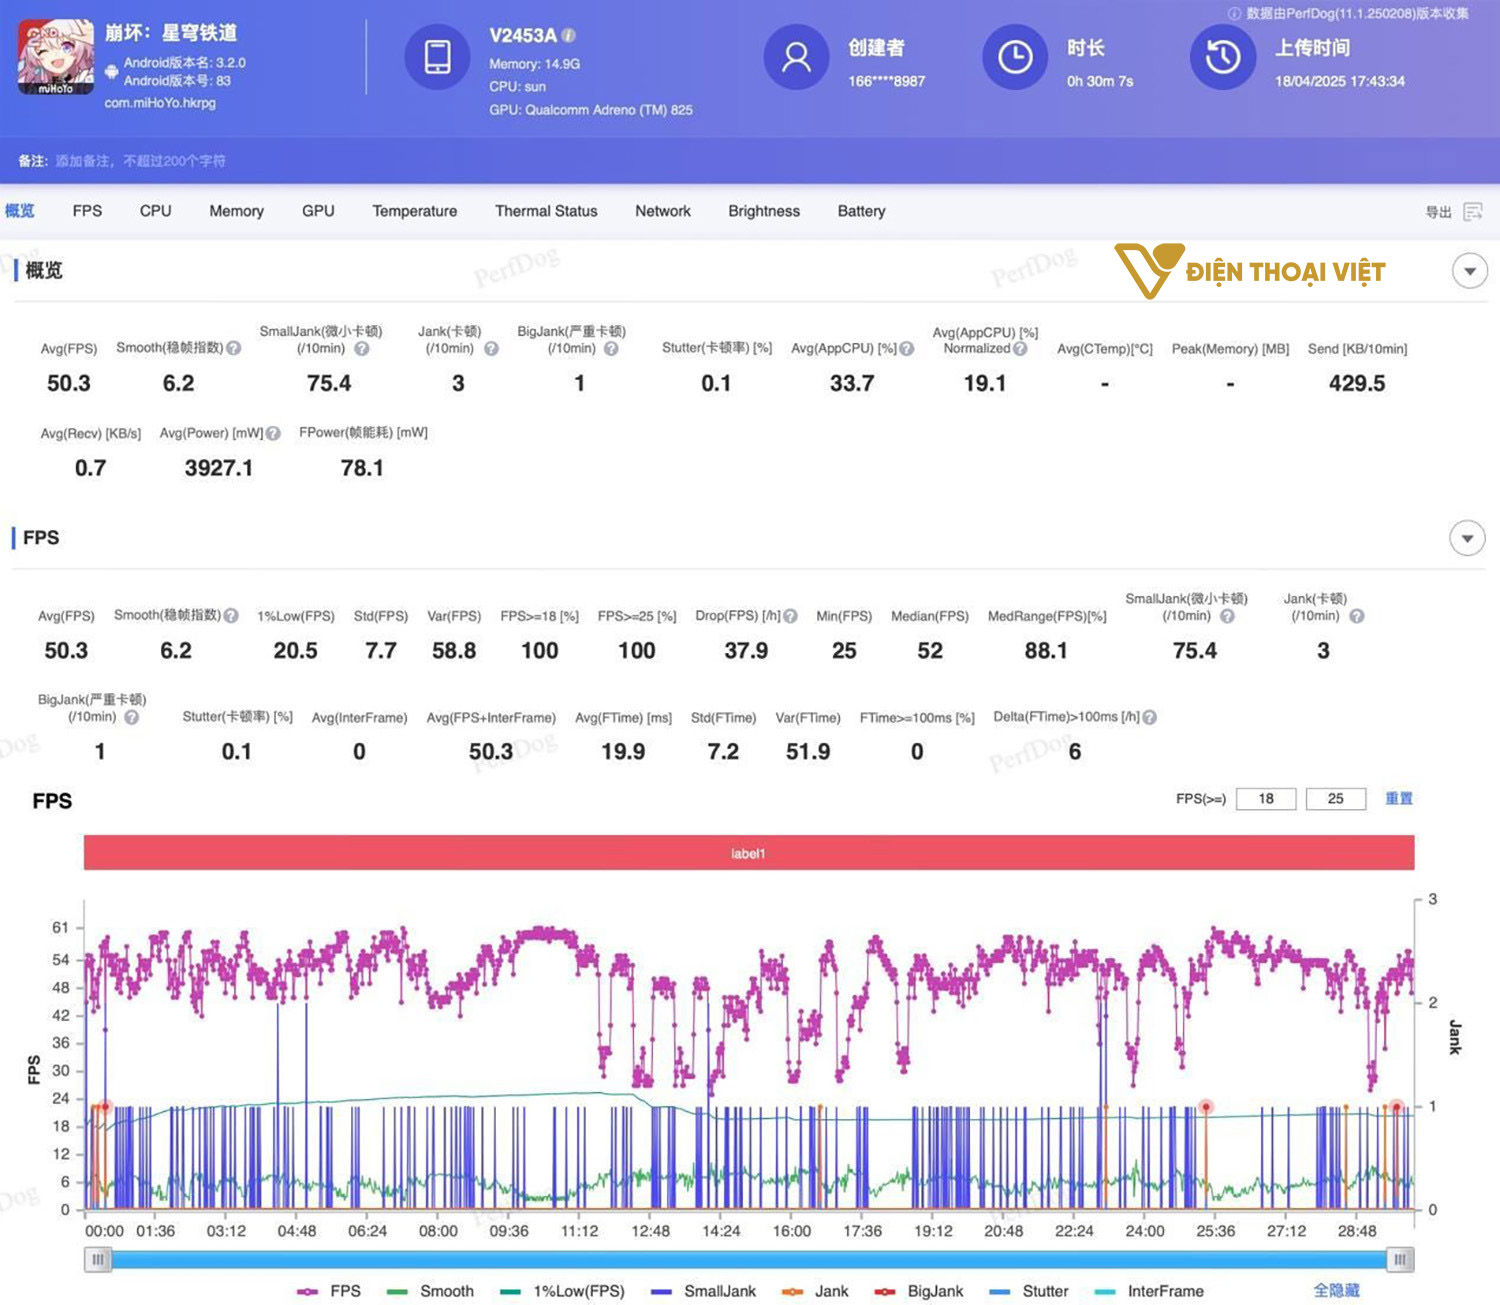Open the Battery tab
This screenshot has width=1500, height=1305.
click(861, 211)
